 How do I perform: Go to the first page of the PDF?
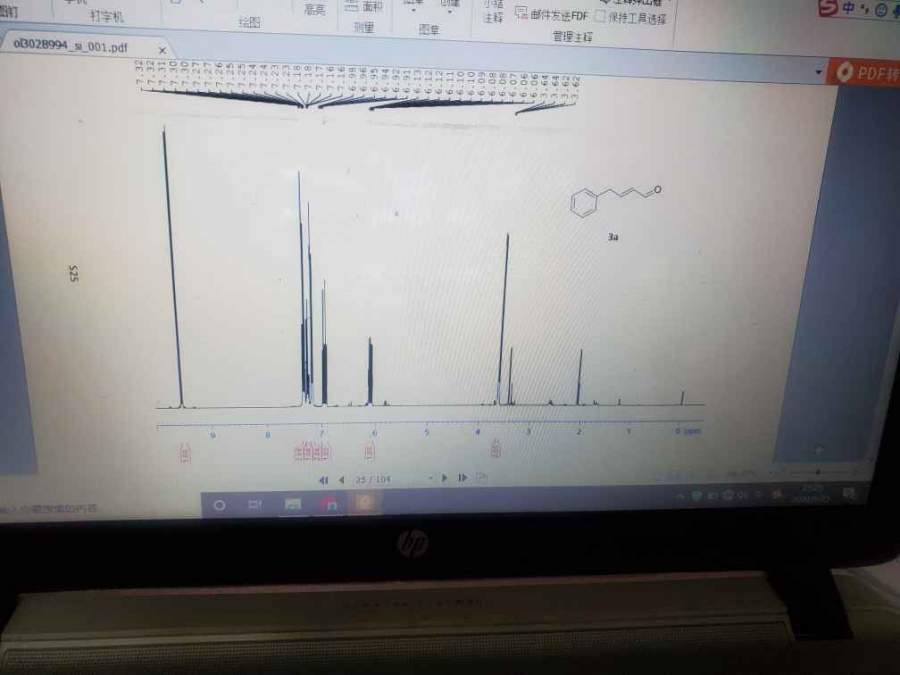coord(323,480)
